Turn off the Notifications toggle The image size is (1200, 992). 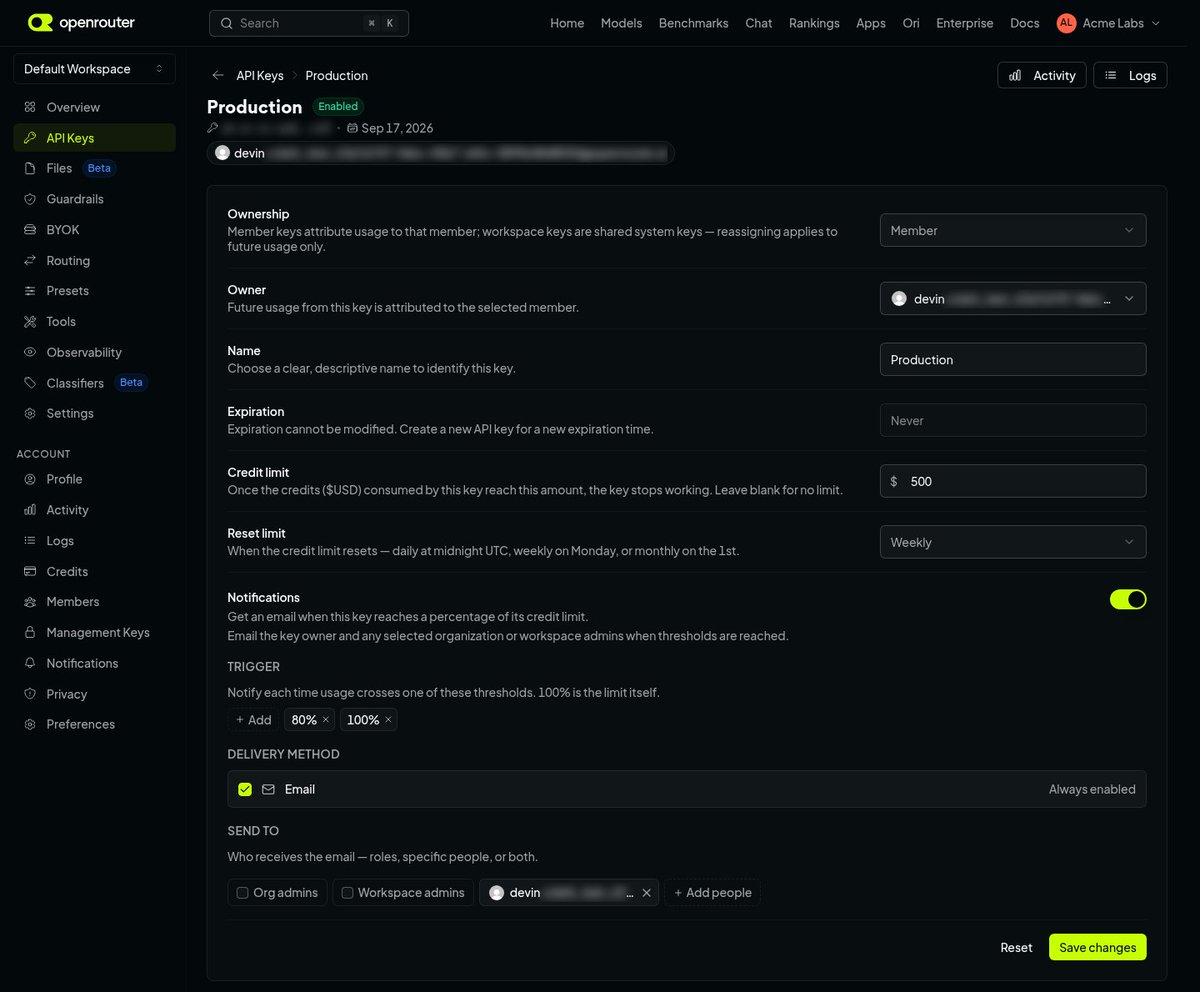tap(1128, 599)
